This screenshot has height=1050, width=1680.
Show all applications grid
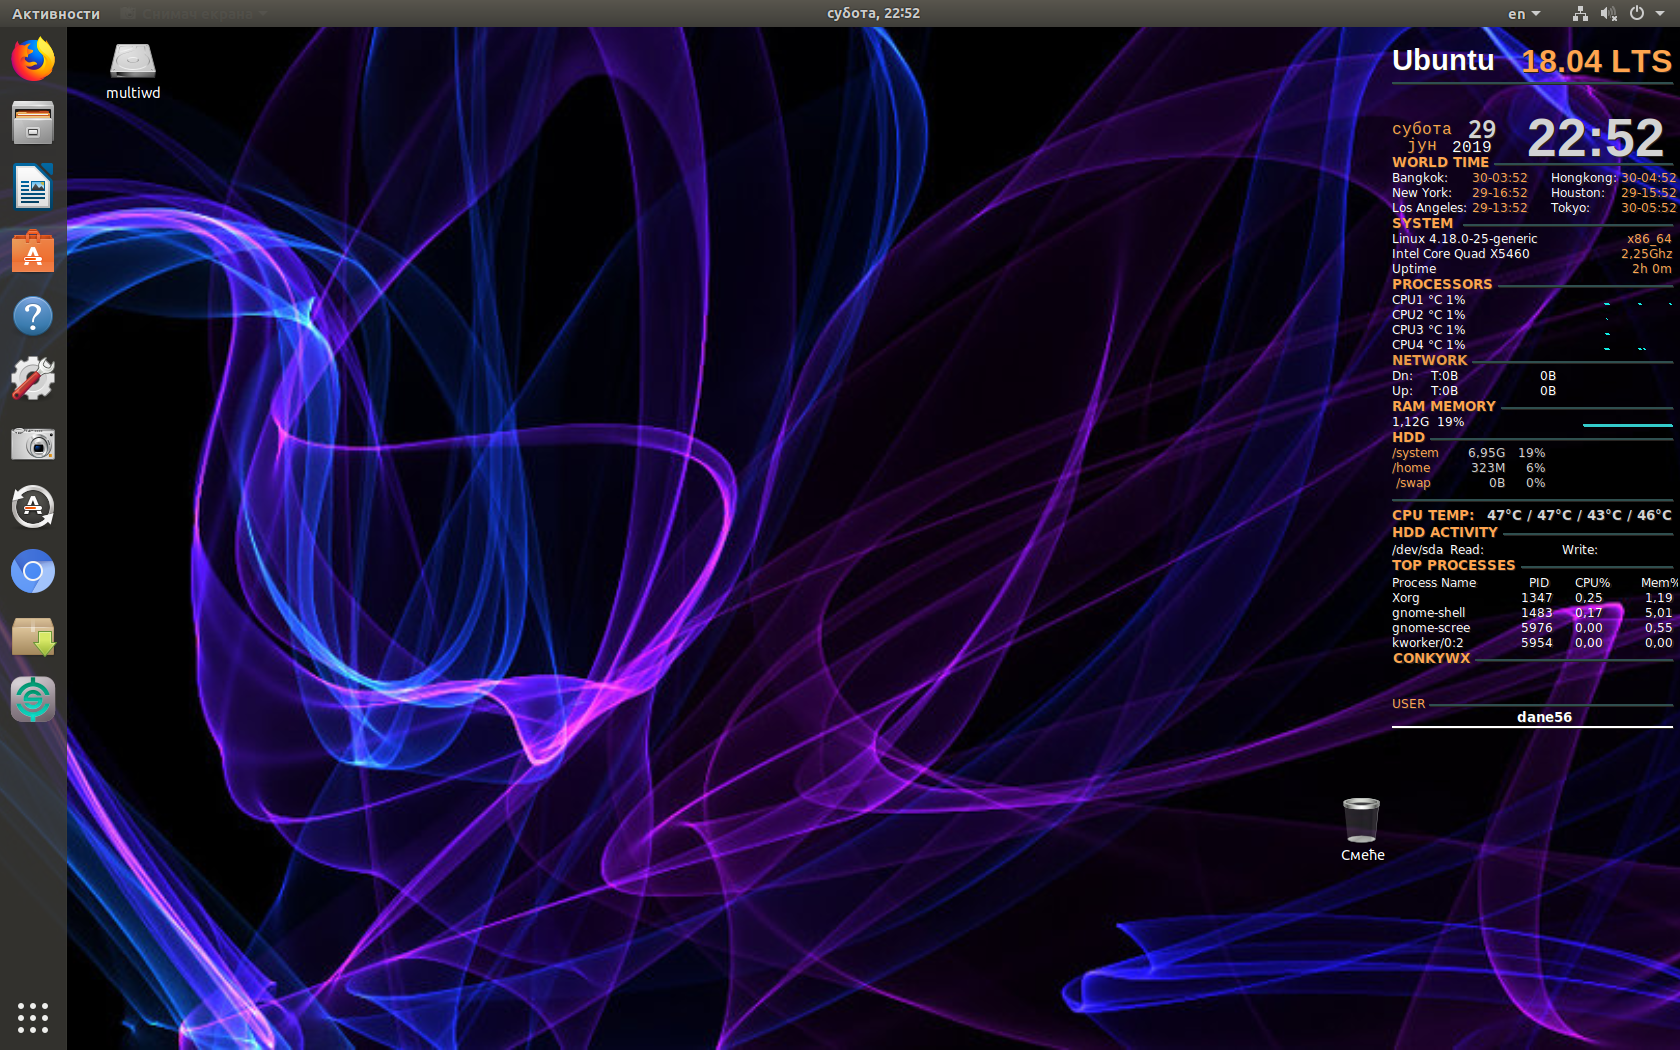click(x=33, y=1017)
